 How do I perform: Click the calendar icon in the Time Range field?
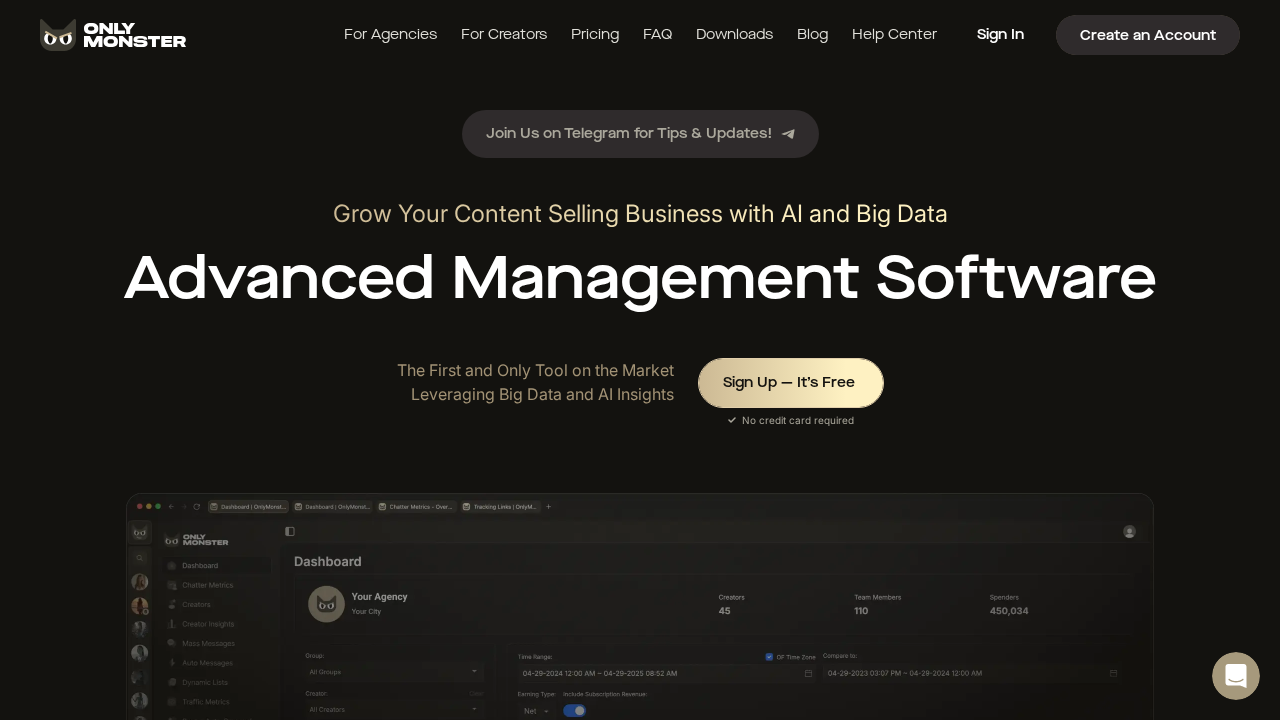(808, 673)
